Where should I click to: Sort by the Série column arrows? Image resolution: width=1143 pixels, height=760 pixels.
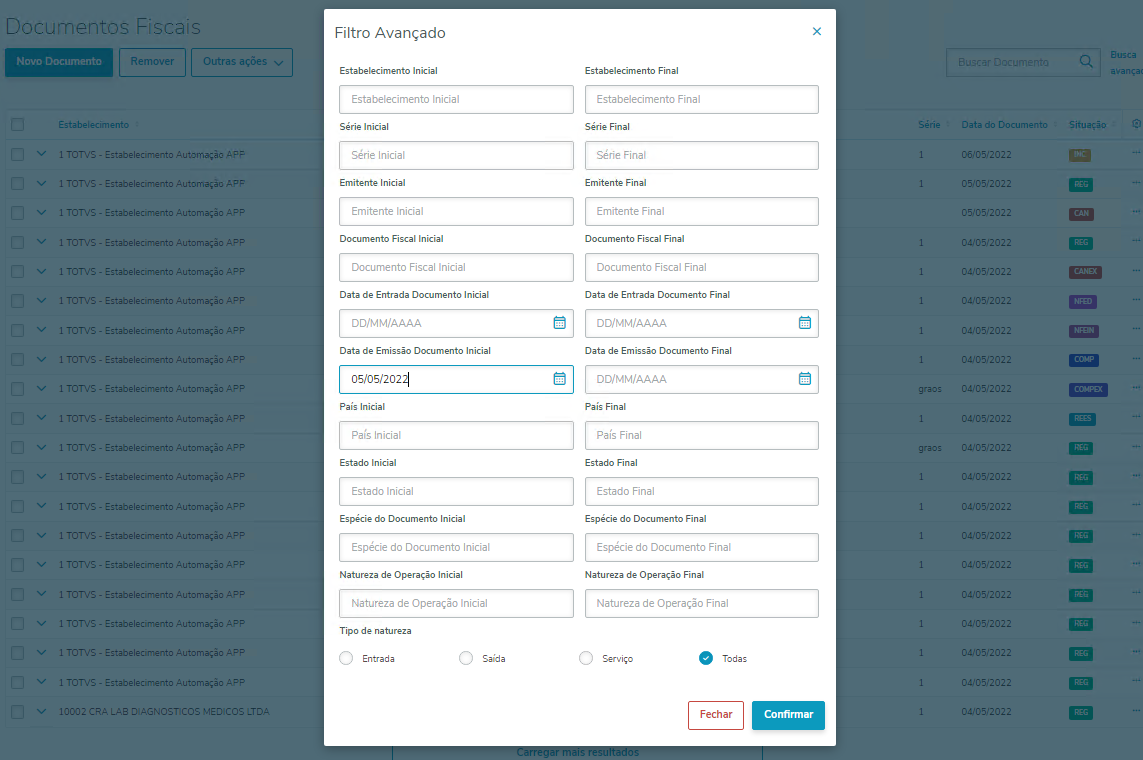[x=948, y=125]
